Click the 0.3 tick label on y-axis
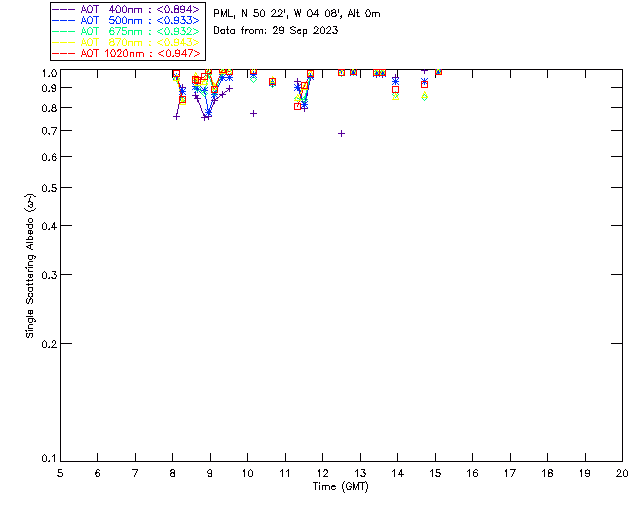 coord(48,275)
